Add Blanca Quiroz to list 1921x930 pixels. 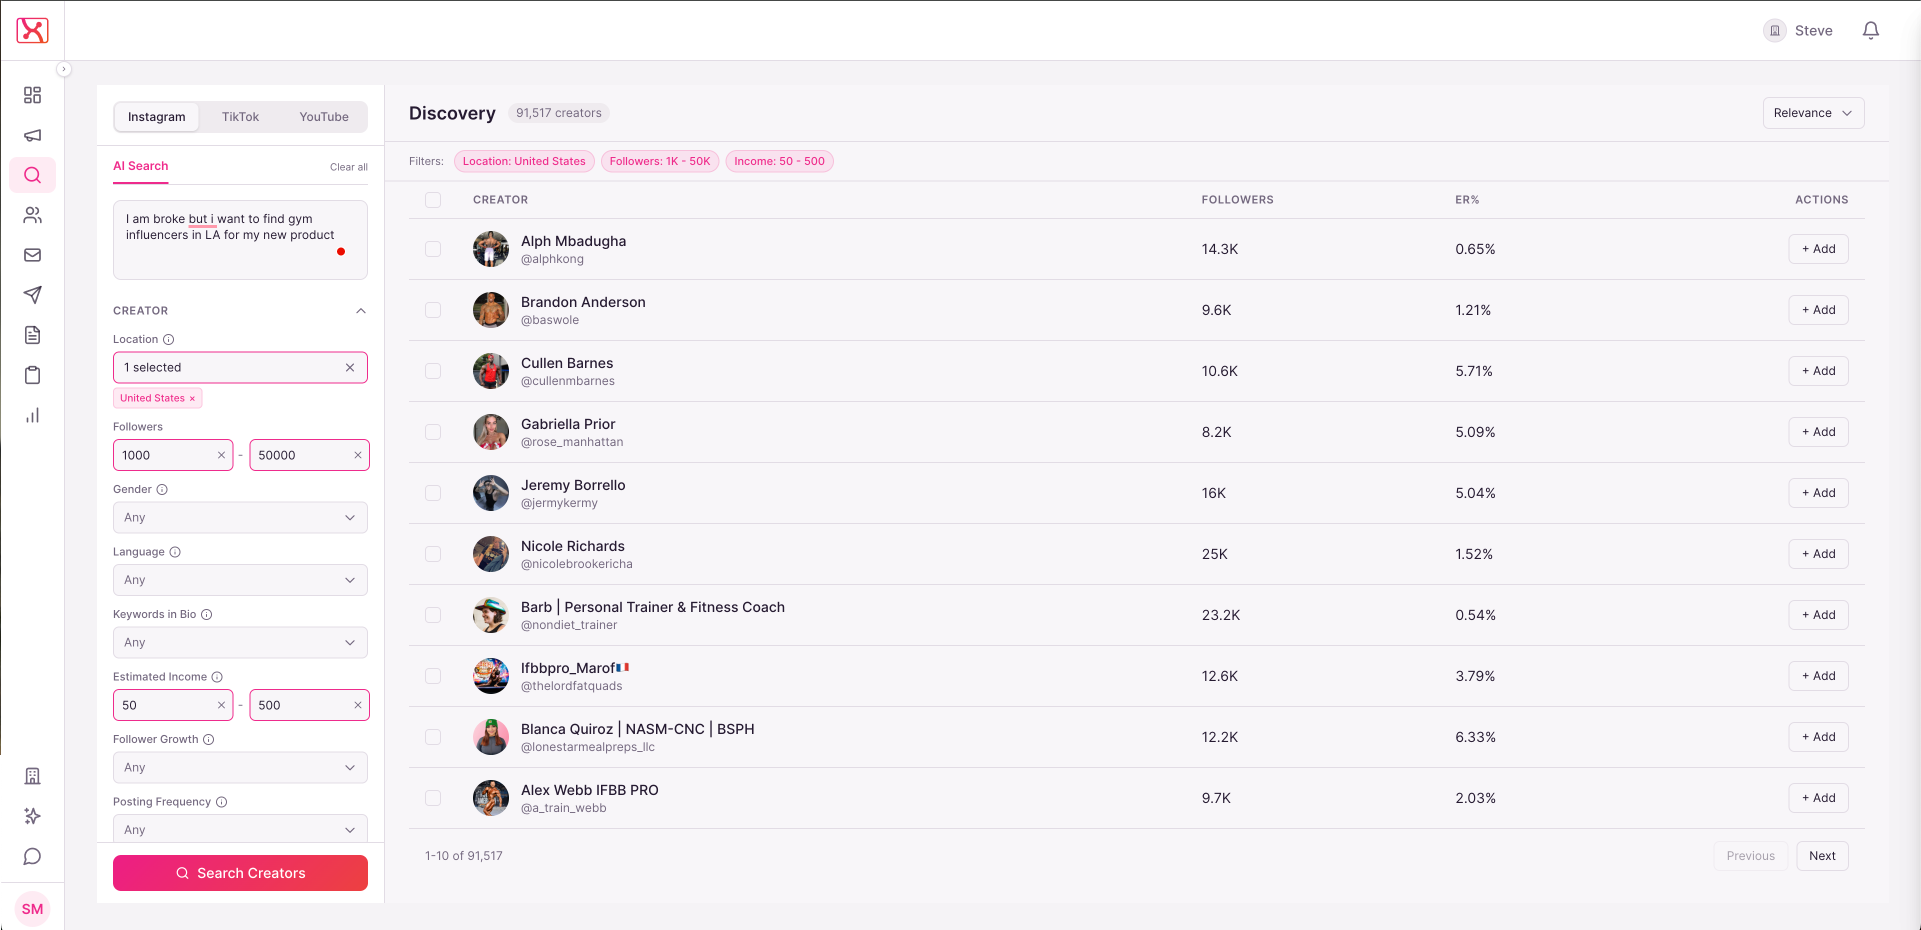click(1818, 737)
